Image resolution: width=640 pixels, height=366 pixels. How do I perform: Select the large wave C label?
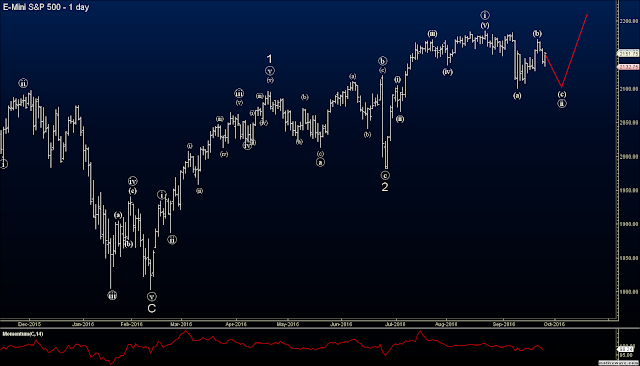click(x=151, y=308)
